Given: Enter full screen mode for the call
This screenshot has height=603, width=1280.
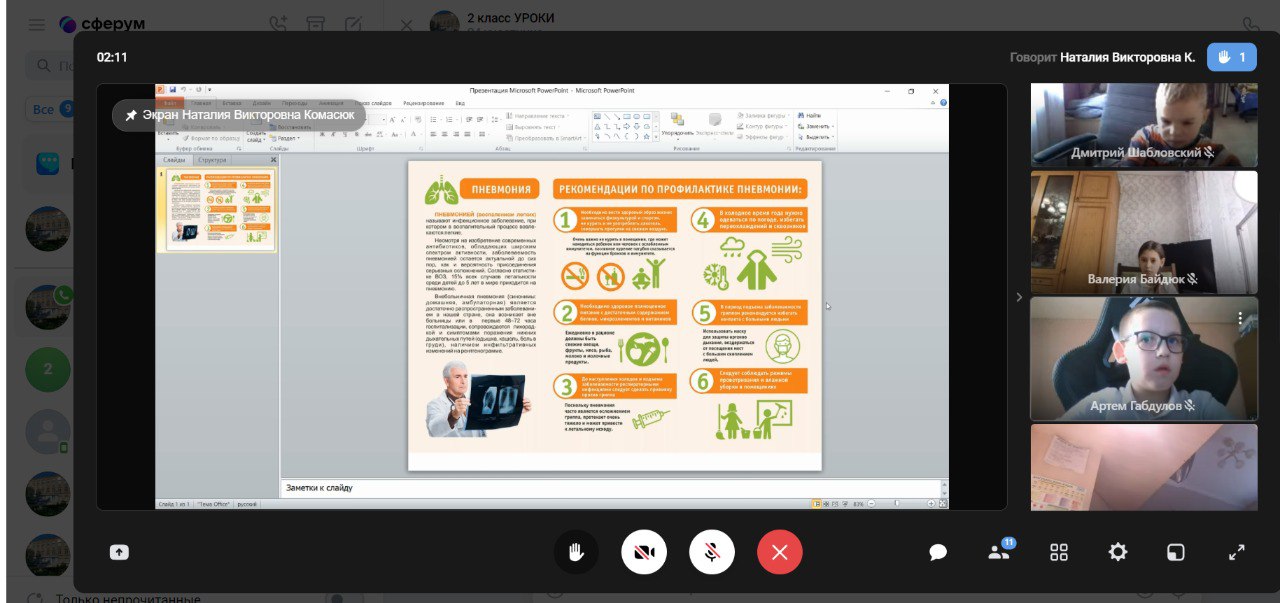Looking at the screenshot, I should [x=1237, y=552].
